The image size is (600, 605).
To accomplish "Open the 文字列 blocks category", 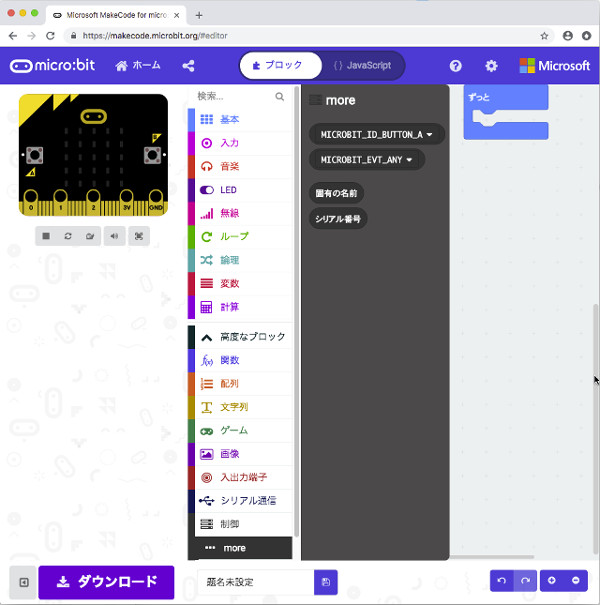I will click(x=241, y=407).
